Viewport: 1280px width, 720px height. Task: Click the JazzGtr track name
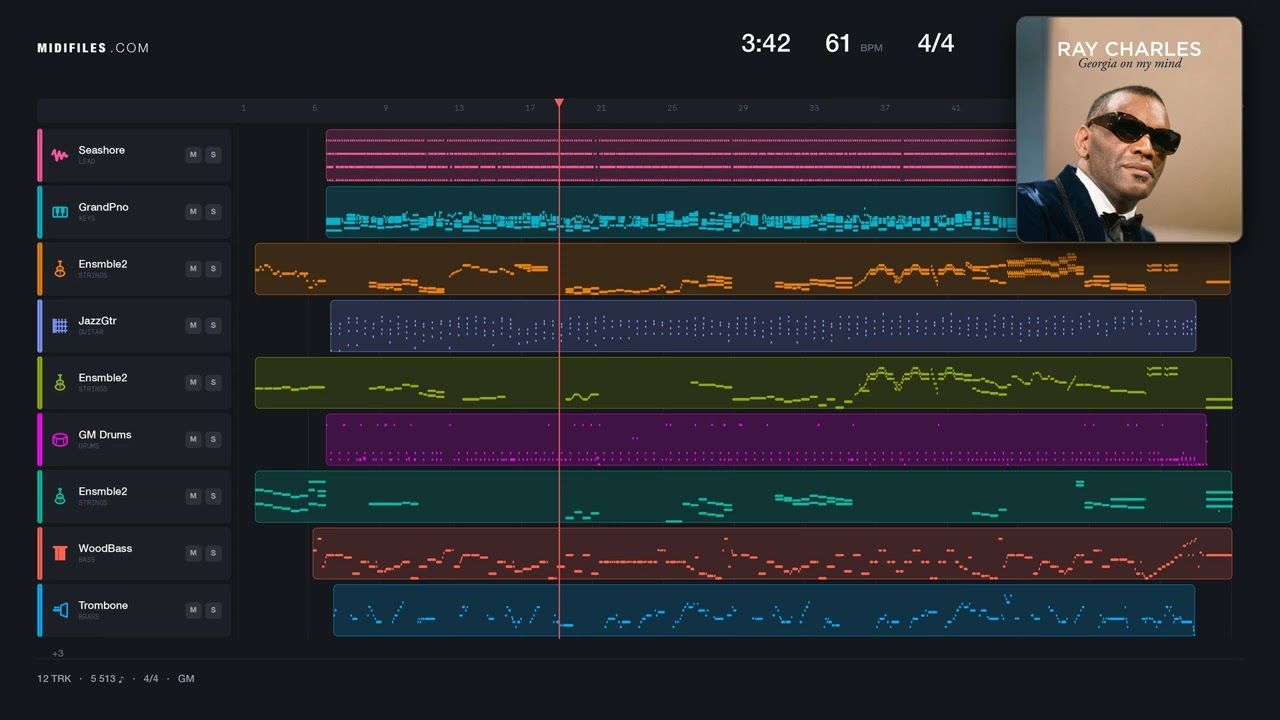98,321
